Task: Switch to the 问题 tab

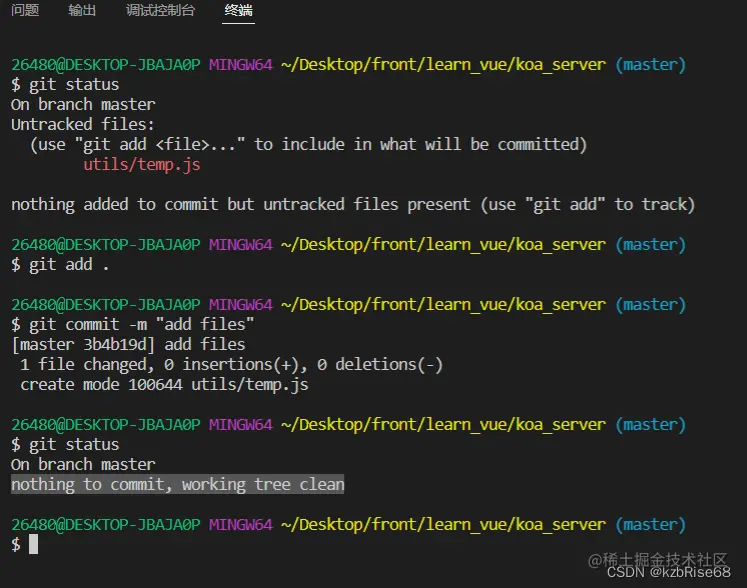Action: [25, 10]
